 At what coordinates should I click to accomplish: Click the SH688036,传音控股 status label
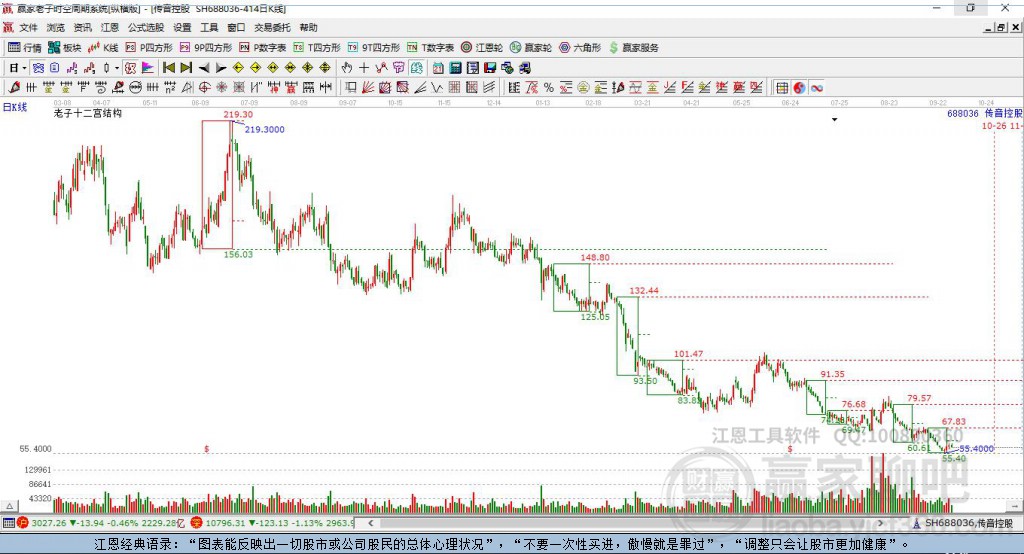963,523
